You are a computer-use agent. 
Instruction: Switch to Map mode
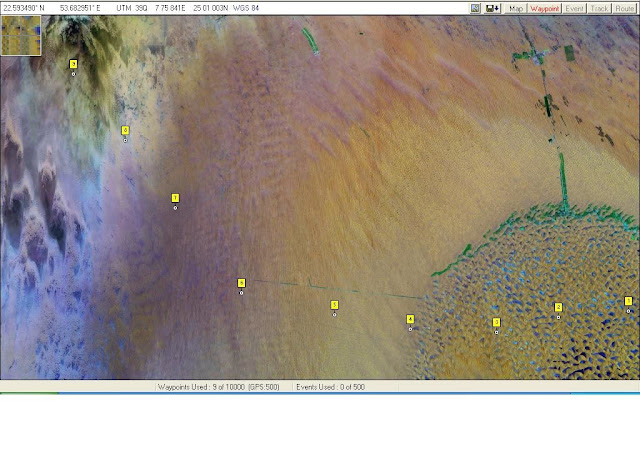click(x=516, y=8)
